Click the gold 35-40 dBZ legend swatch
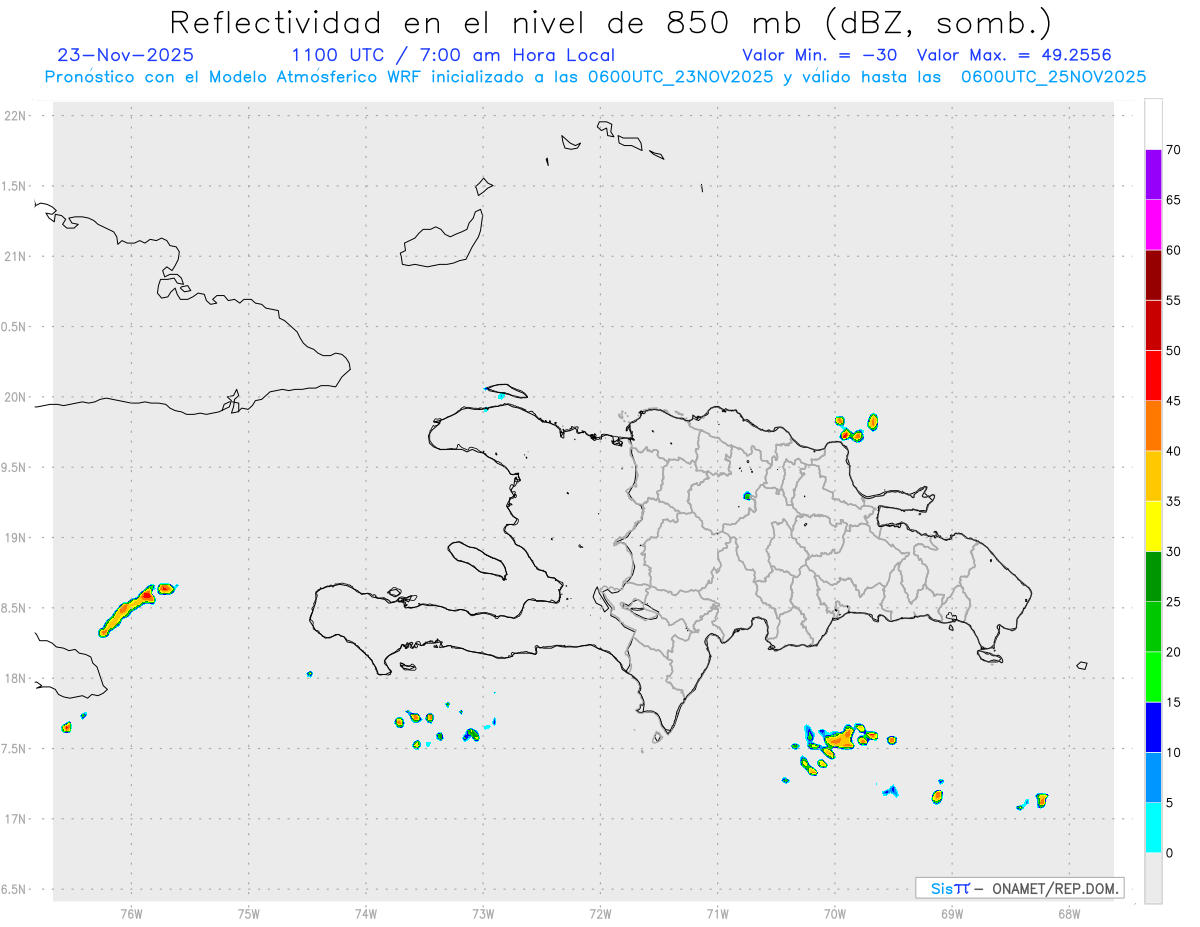 [1153, 476]
